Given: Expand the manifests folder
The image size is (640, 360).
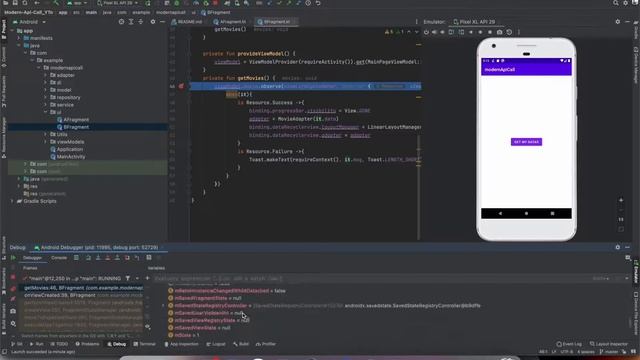Looking at the screenshot, I should (x=18, y=38).
